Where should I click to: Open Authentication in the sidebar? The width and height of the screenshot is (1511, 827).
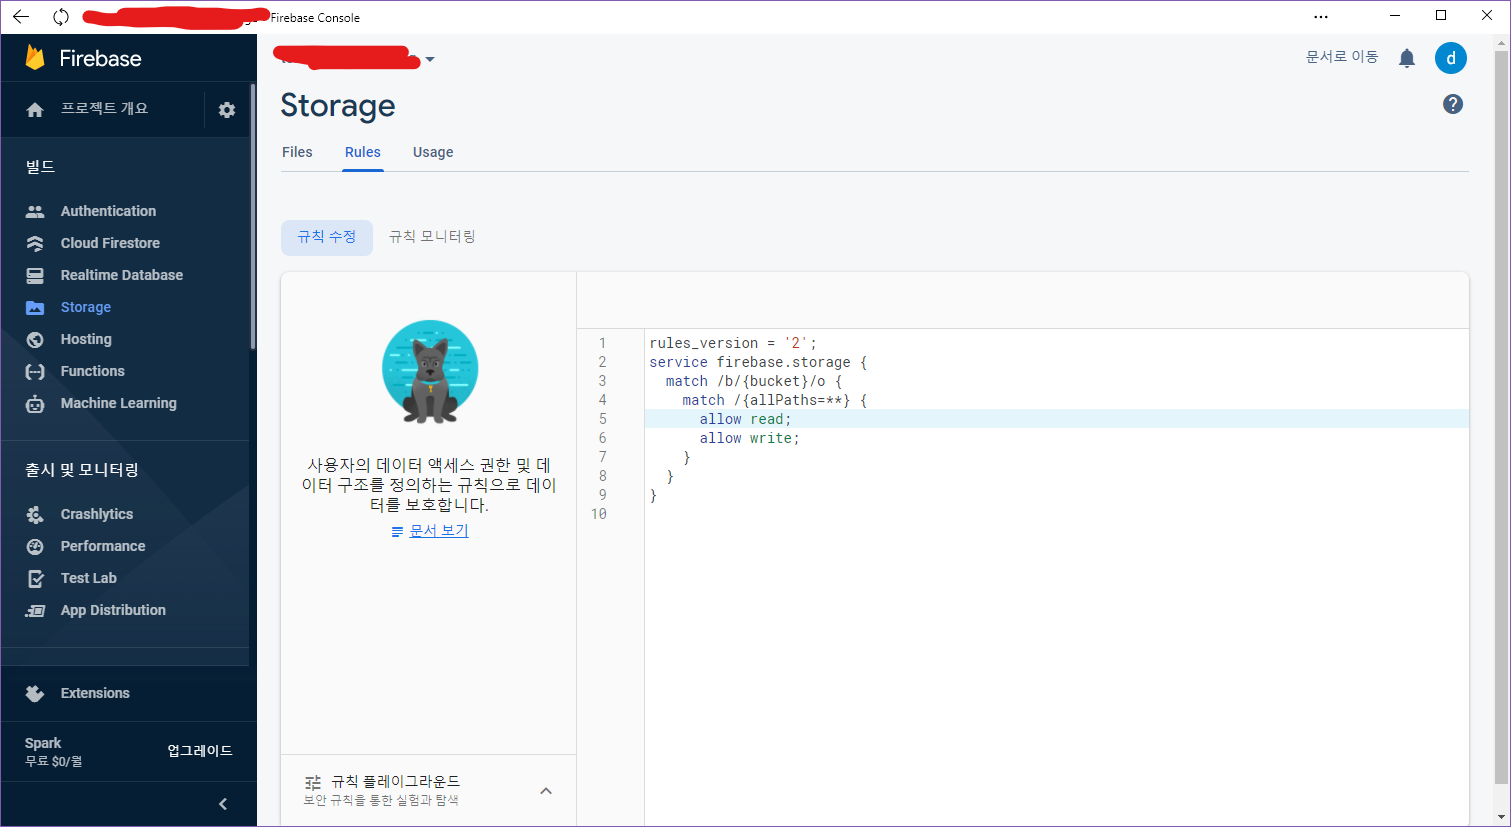(x=108, y=211)
